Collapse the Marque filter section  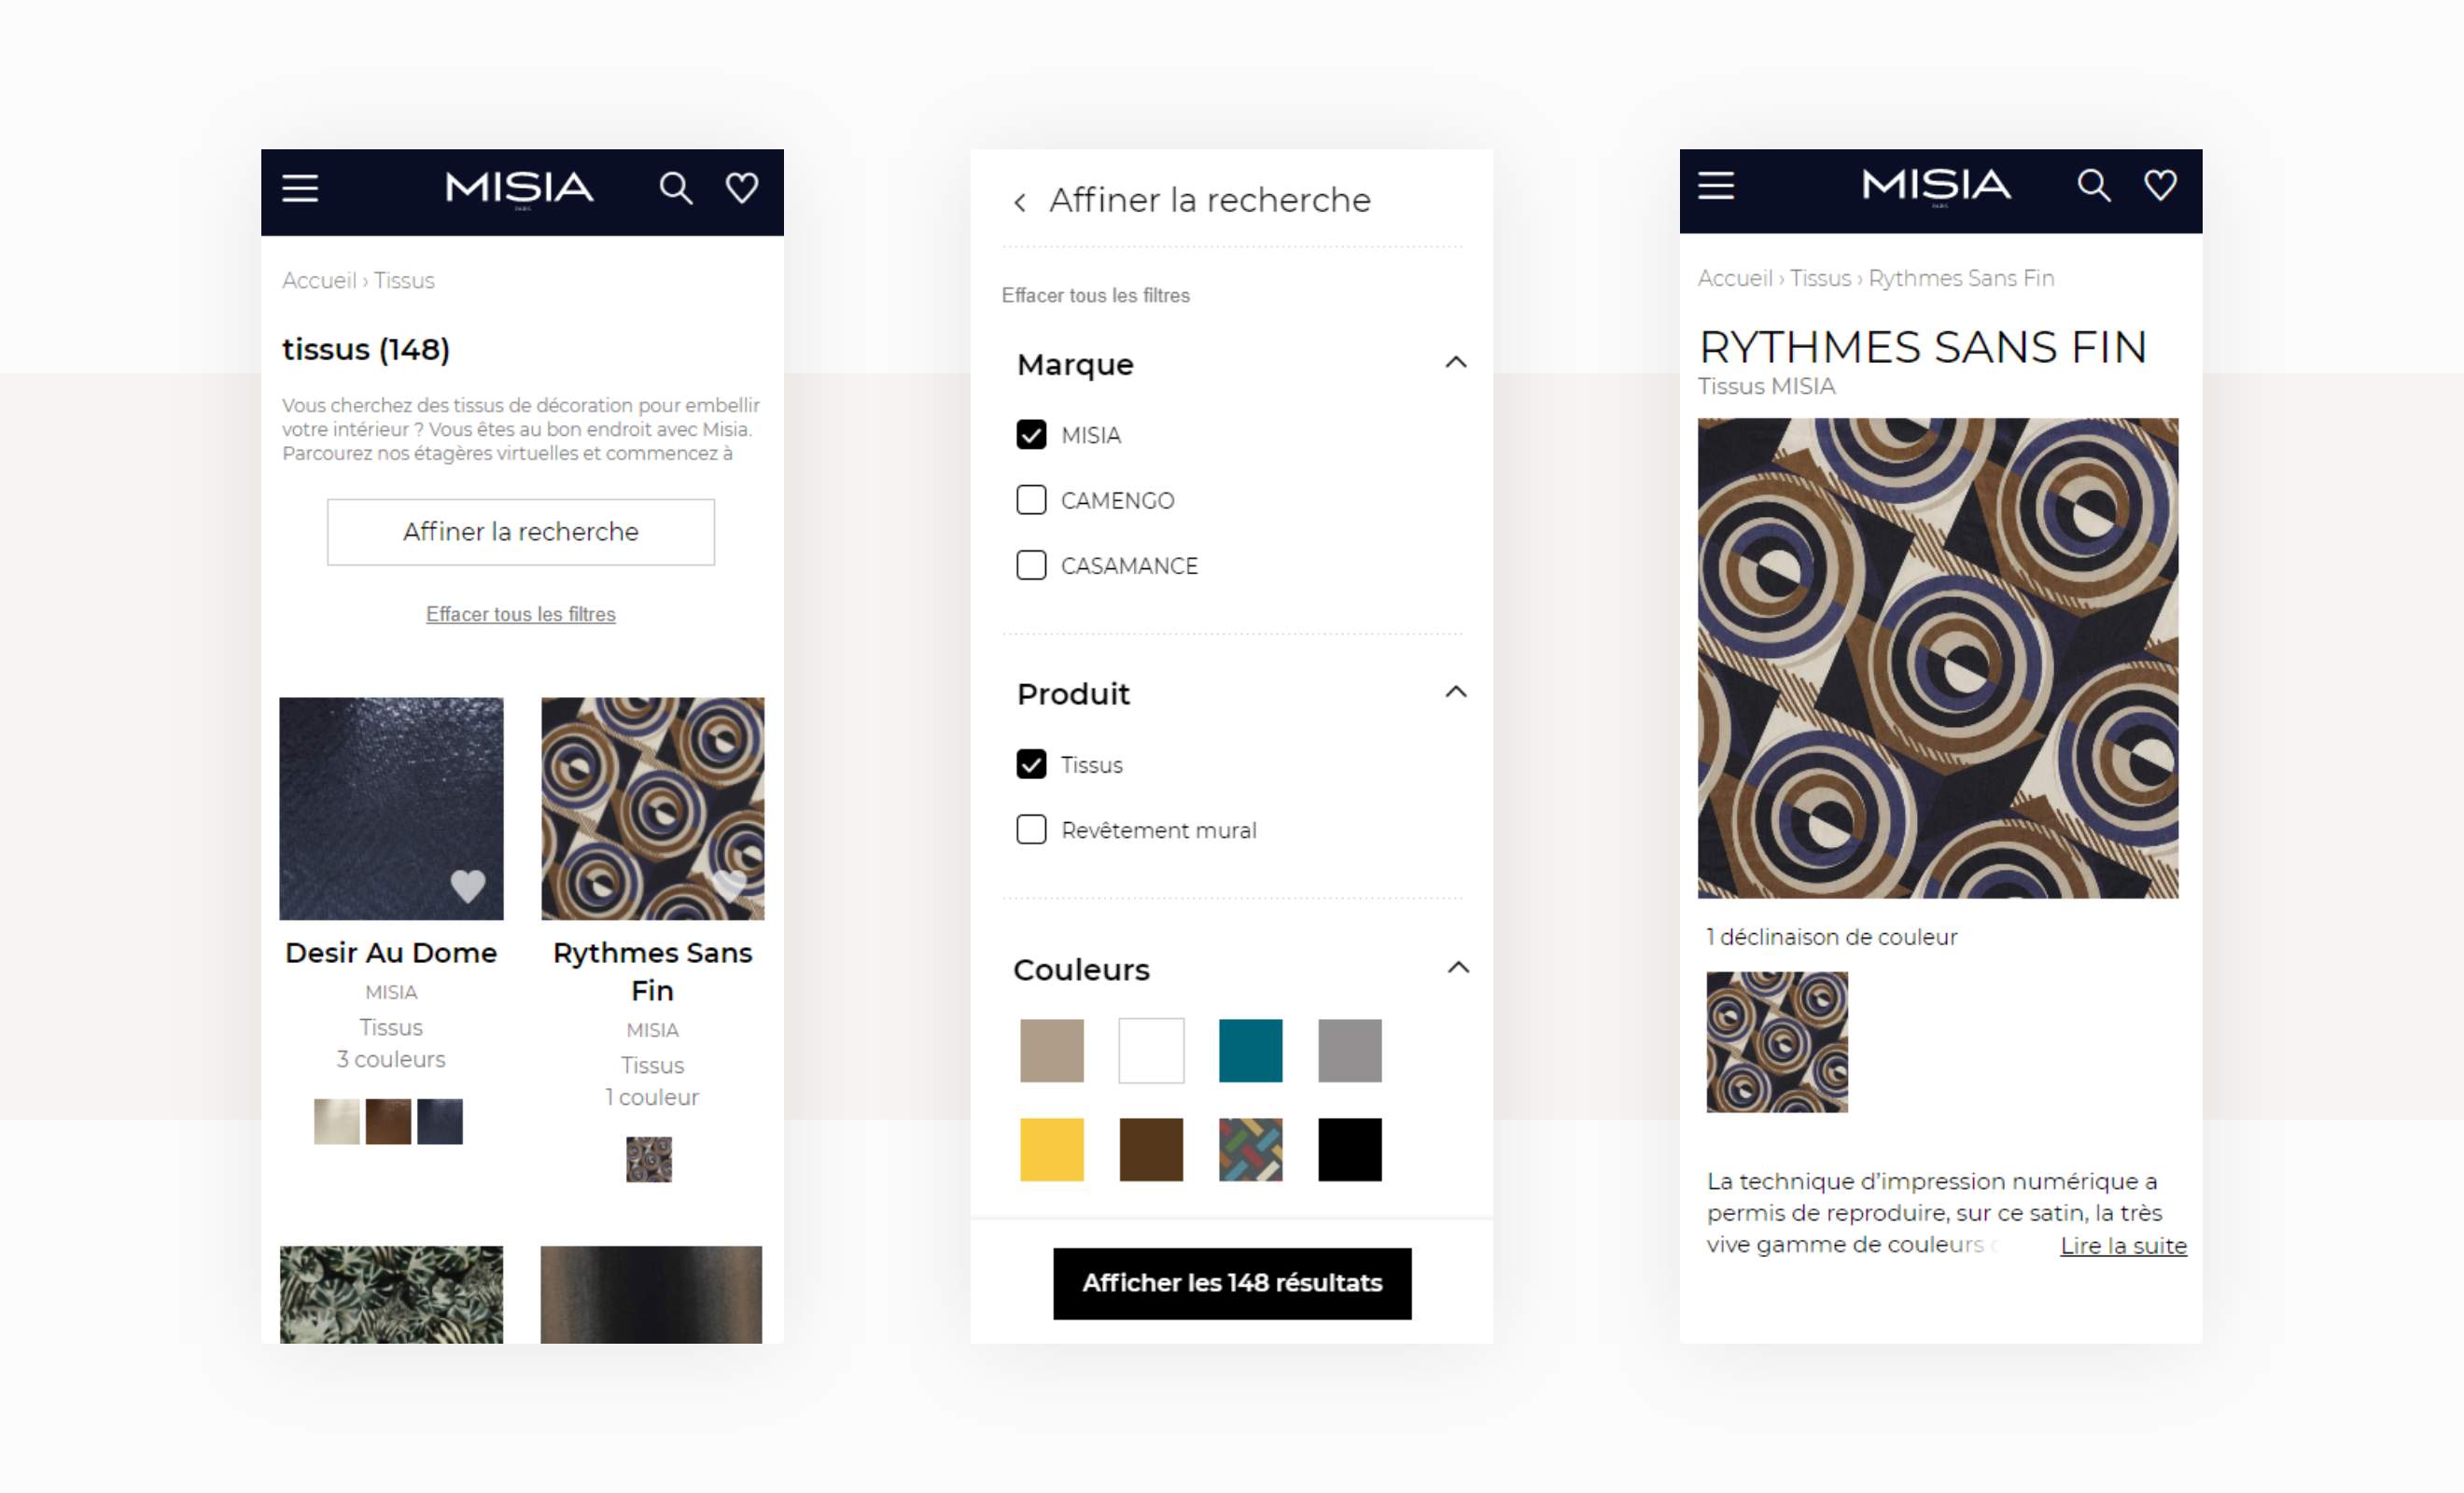point(1456,363)
